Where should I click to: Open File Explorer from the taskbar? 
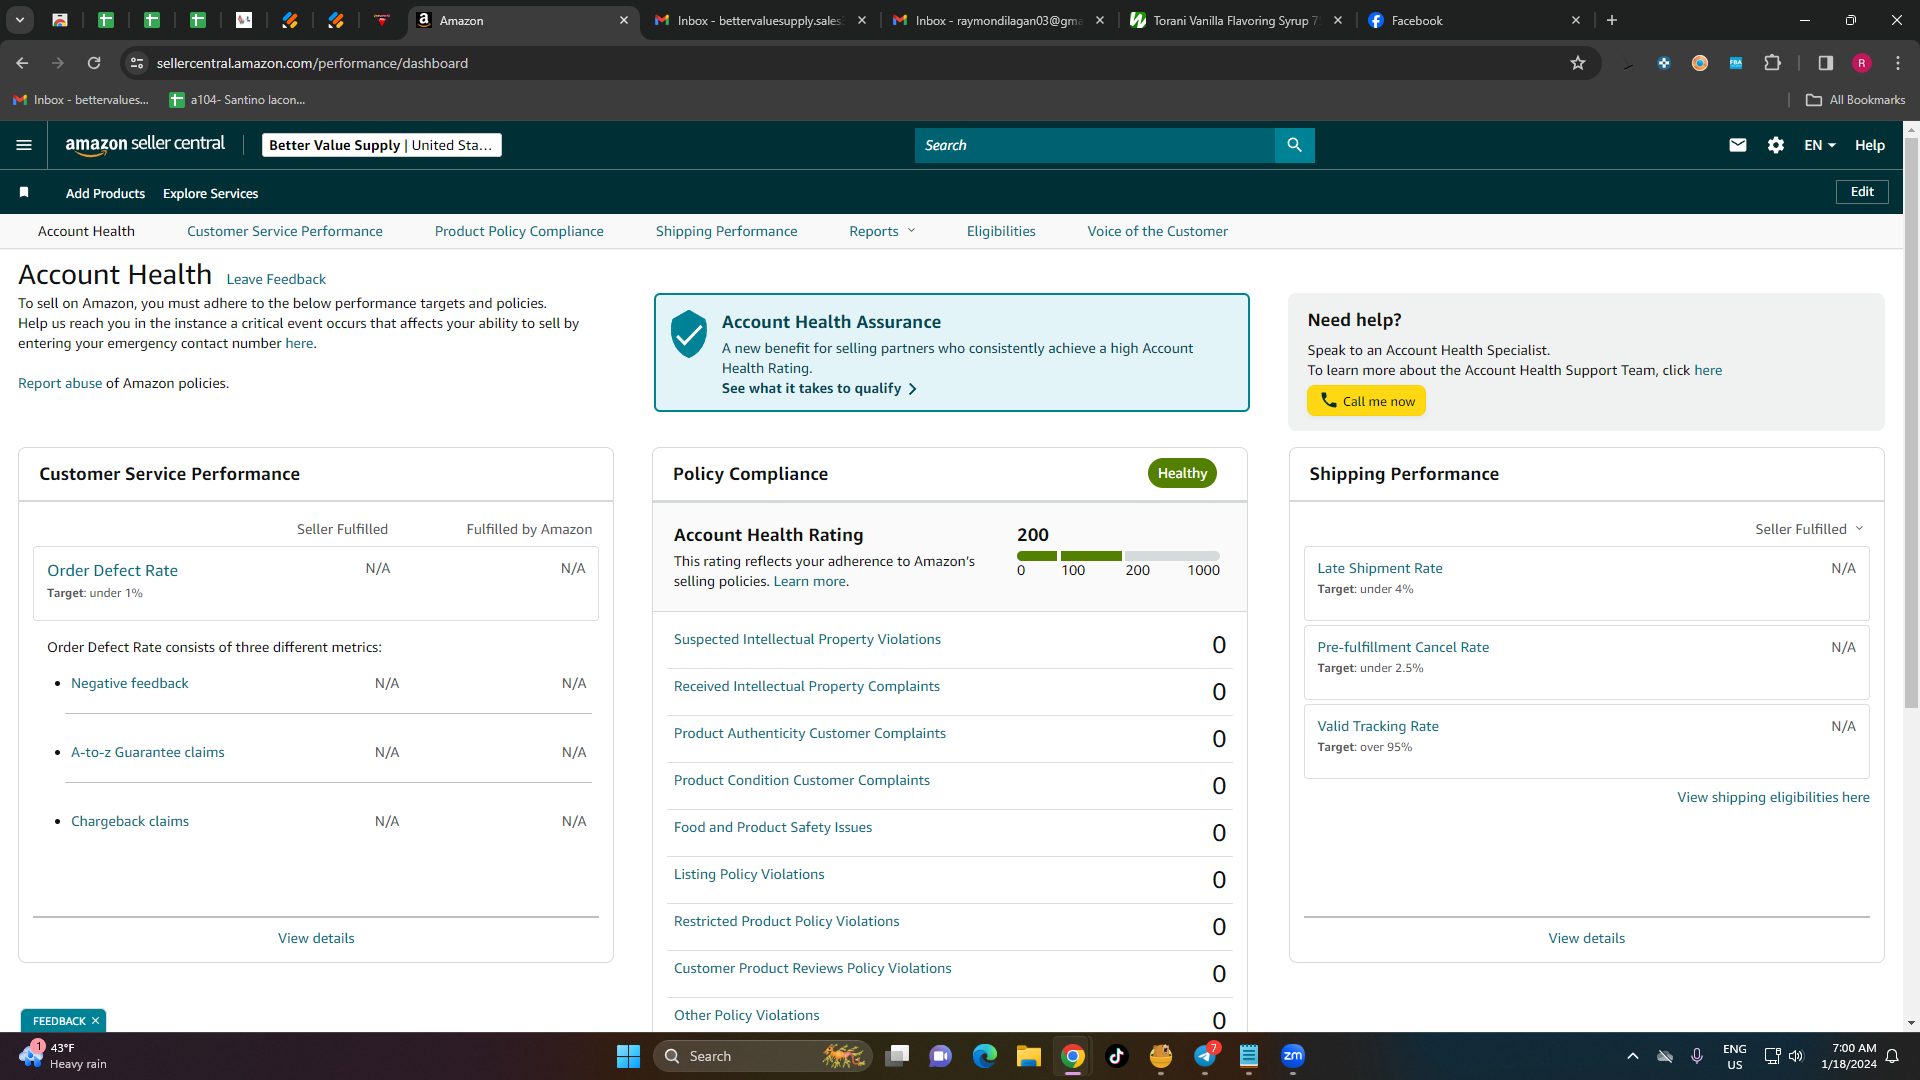(x=1029, y=1056)
